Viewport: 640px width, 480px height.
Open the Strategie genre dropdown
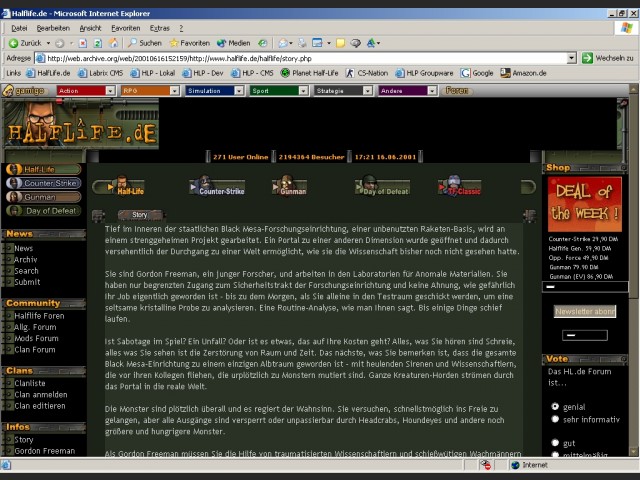(343, 91)
